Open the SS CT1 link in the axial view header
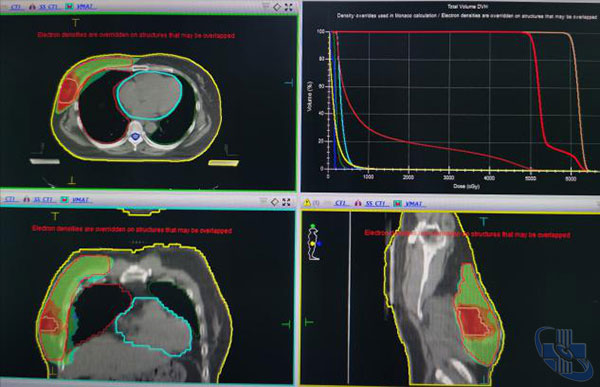This screenshot has height=387, width=600. coord(49,7)
